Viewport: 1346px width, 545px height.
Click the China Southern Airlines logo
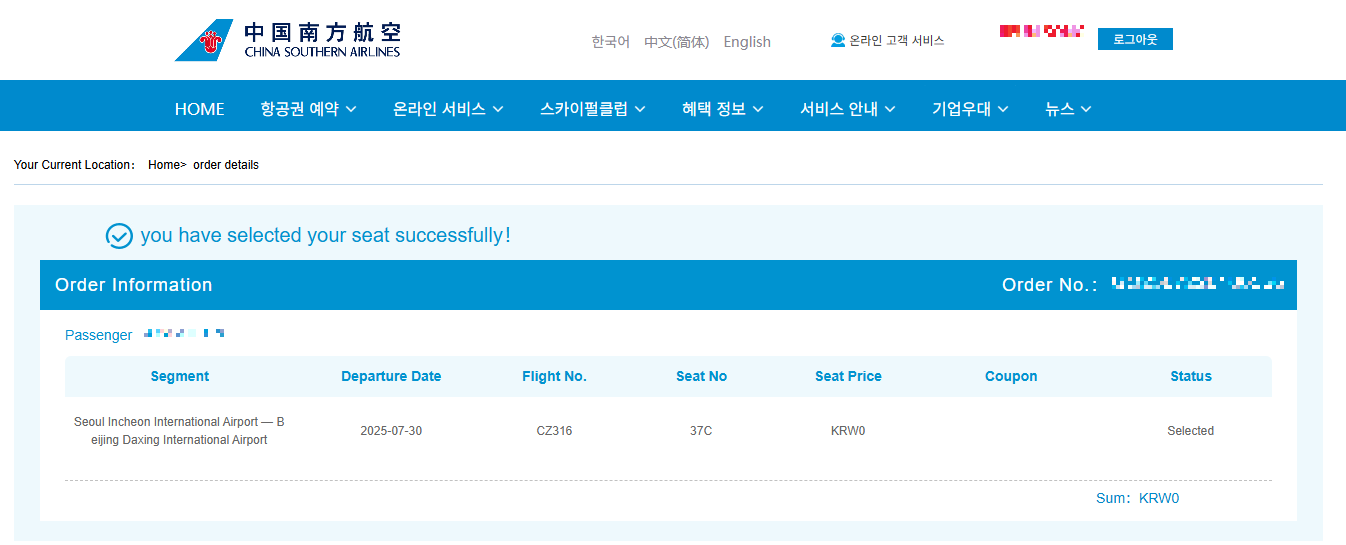287,40
